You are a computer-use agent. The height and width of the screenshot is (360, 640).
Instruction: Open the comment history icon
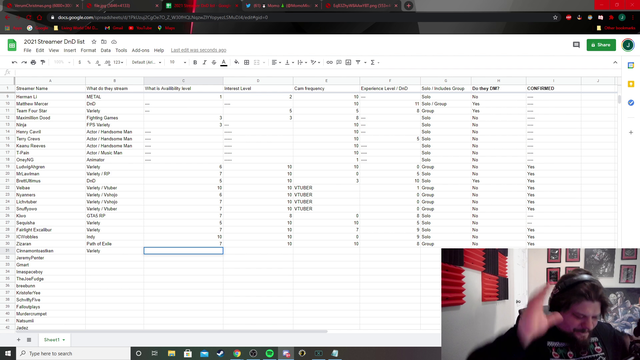click(576, 45)
